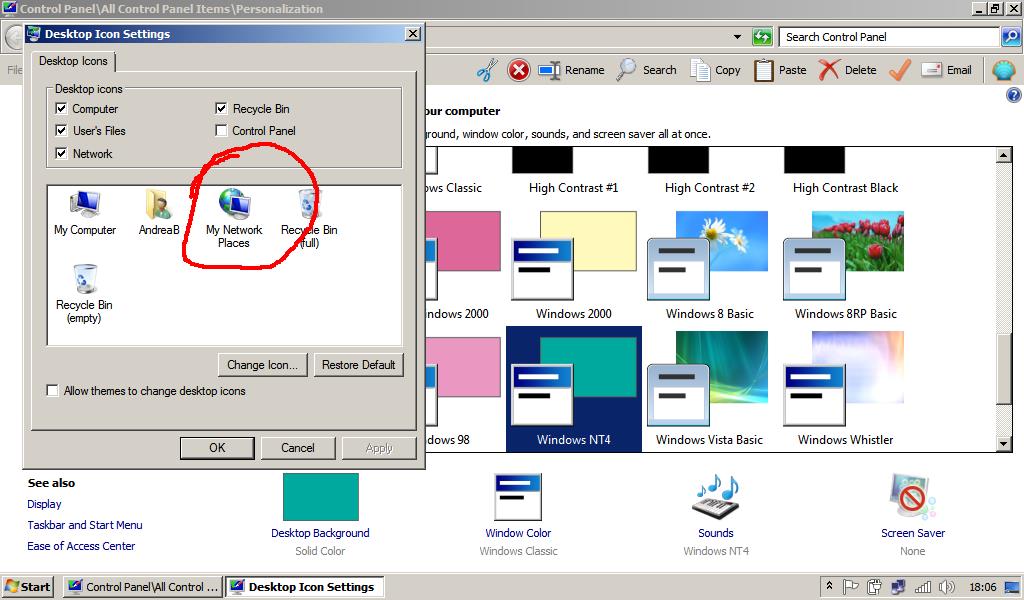Uncheck the Recycle Bin checkbox
The height and width of the screenshot is (600, 1024).
click(x=221, y=108)
